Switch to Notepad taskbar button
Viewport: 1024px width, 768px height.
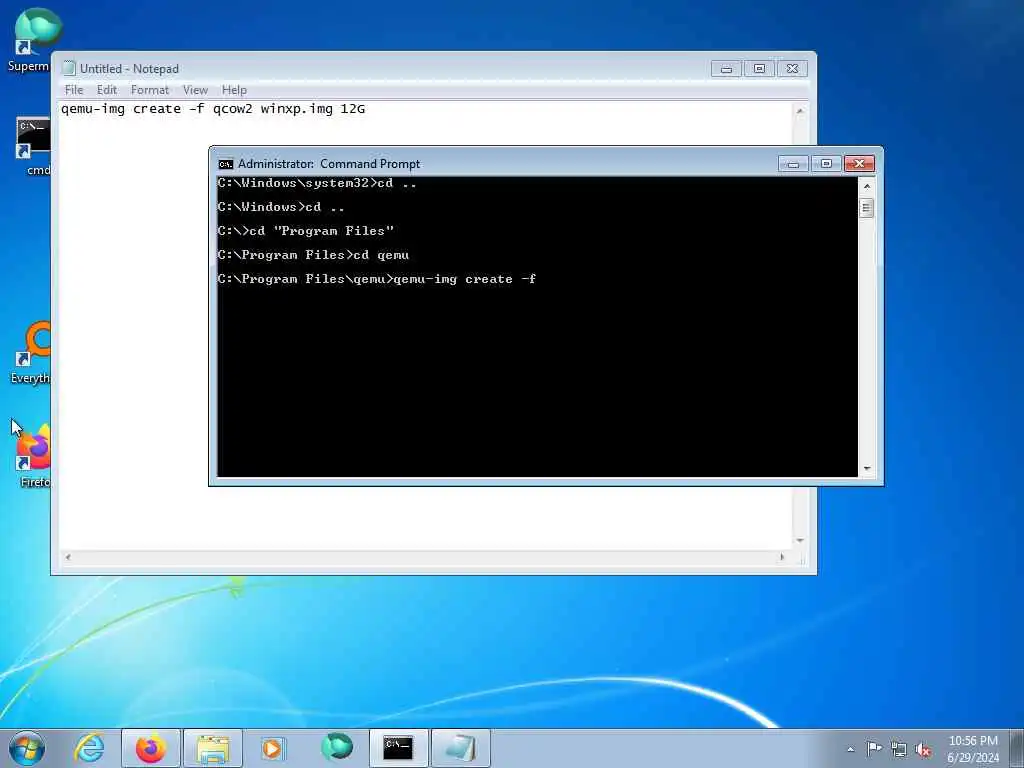pyautogui.click(x=460, y=748)
